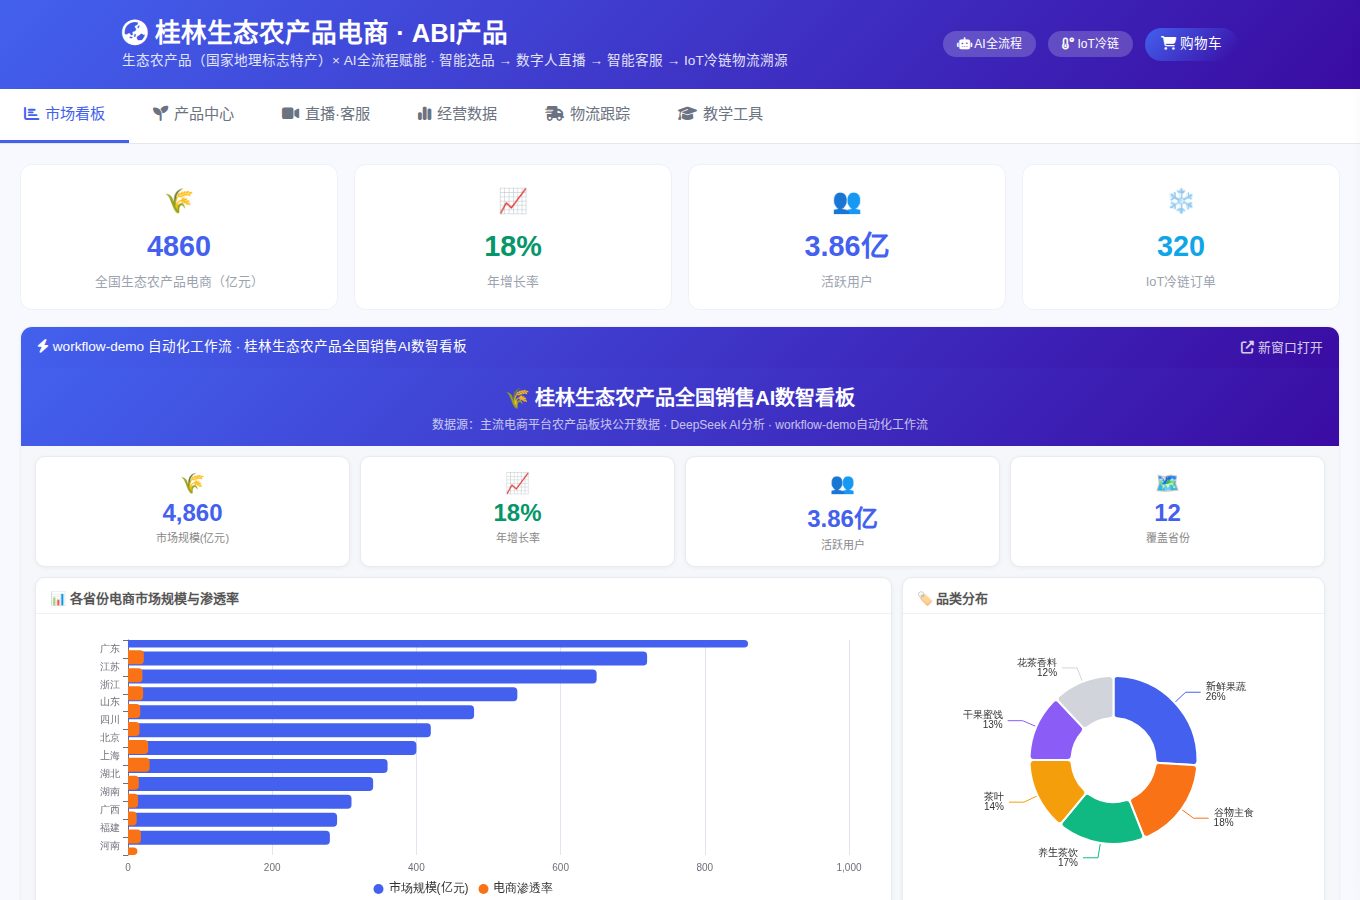The height and width of the screenshot is (900, 1360).
Task: Switch to the 物流跟踪 tab
Action: (587, 114)
